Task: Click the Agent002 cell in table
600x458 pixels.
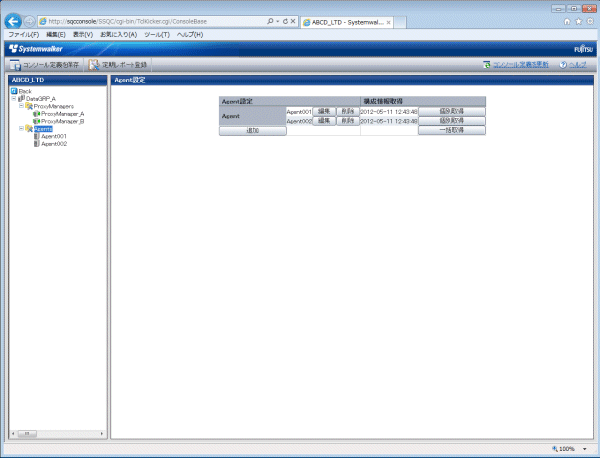Action: (x=299, y=121)
